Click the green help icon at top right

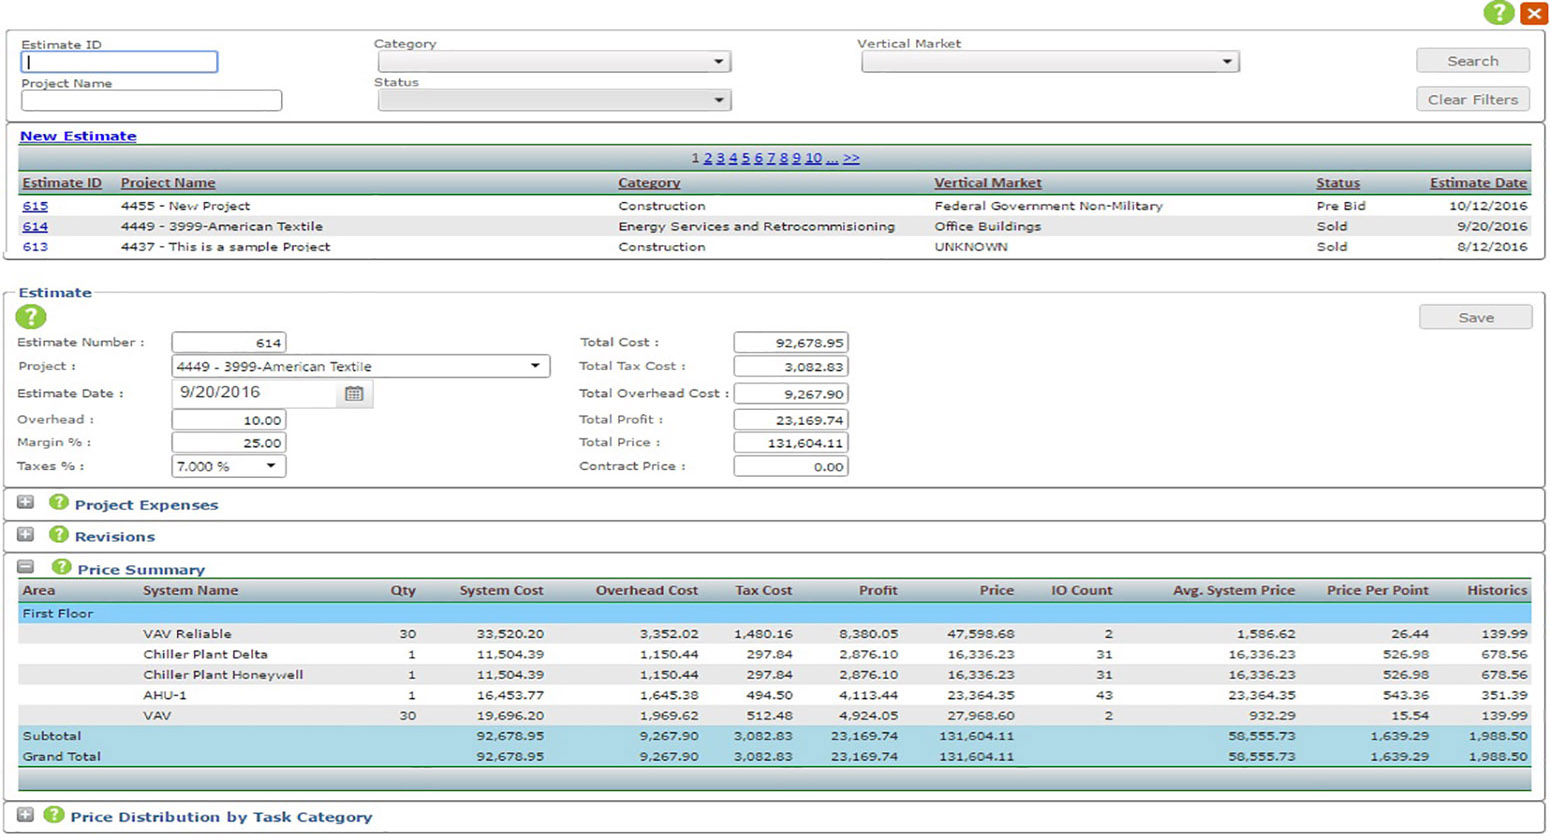click(x=1497, y=13)
